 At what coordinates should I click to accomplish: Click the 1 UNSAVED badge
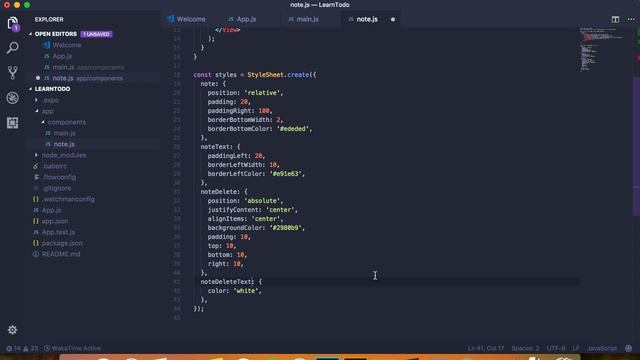[96, 34]
